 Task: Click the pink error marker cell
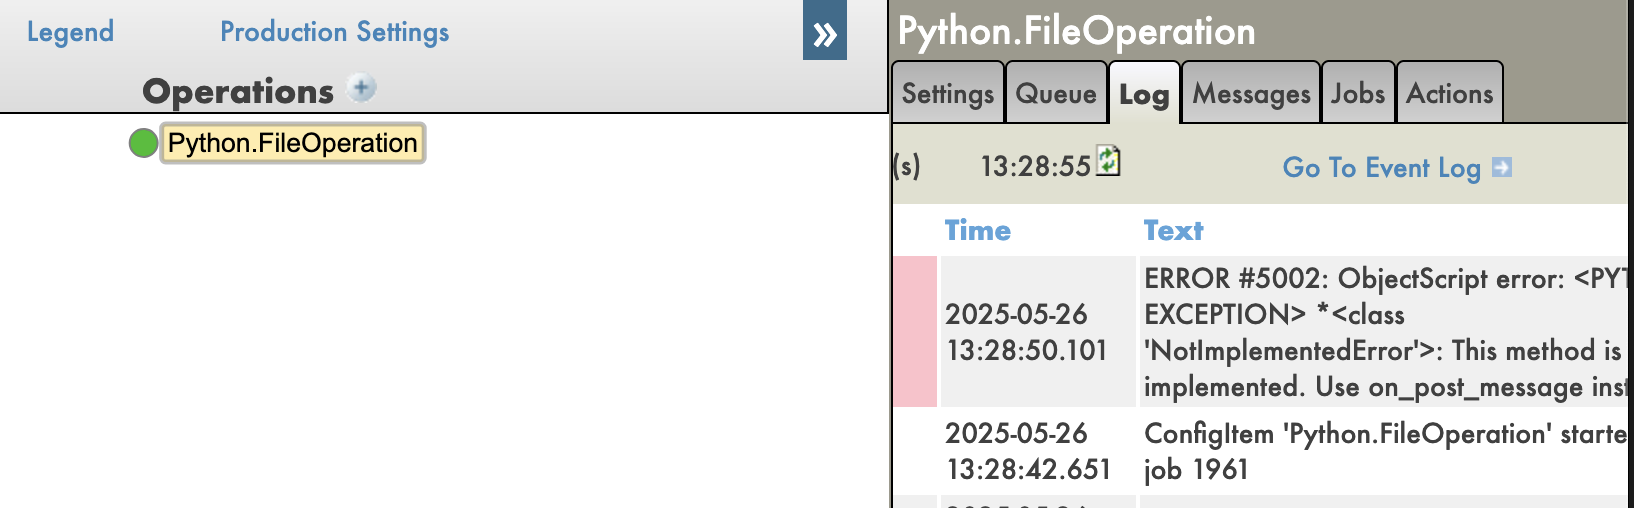point(914,332)
